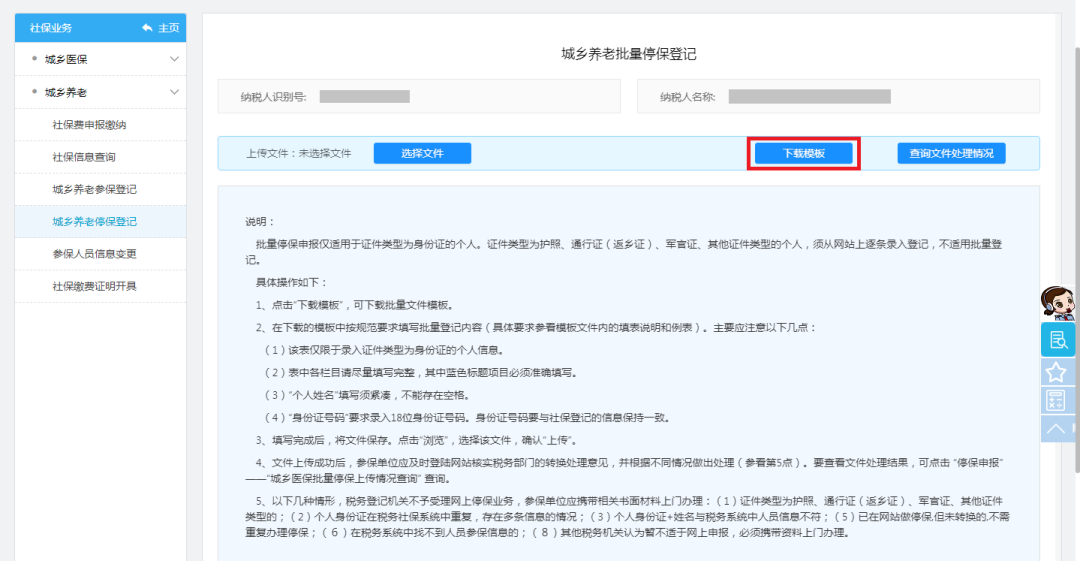The width and height of the screenshot is (1080, 561).
Task: Click the 下载模板 button
Action: pos(803,154)
